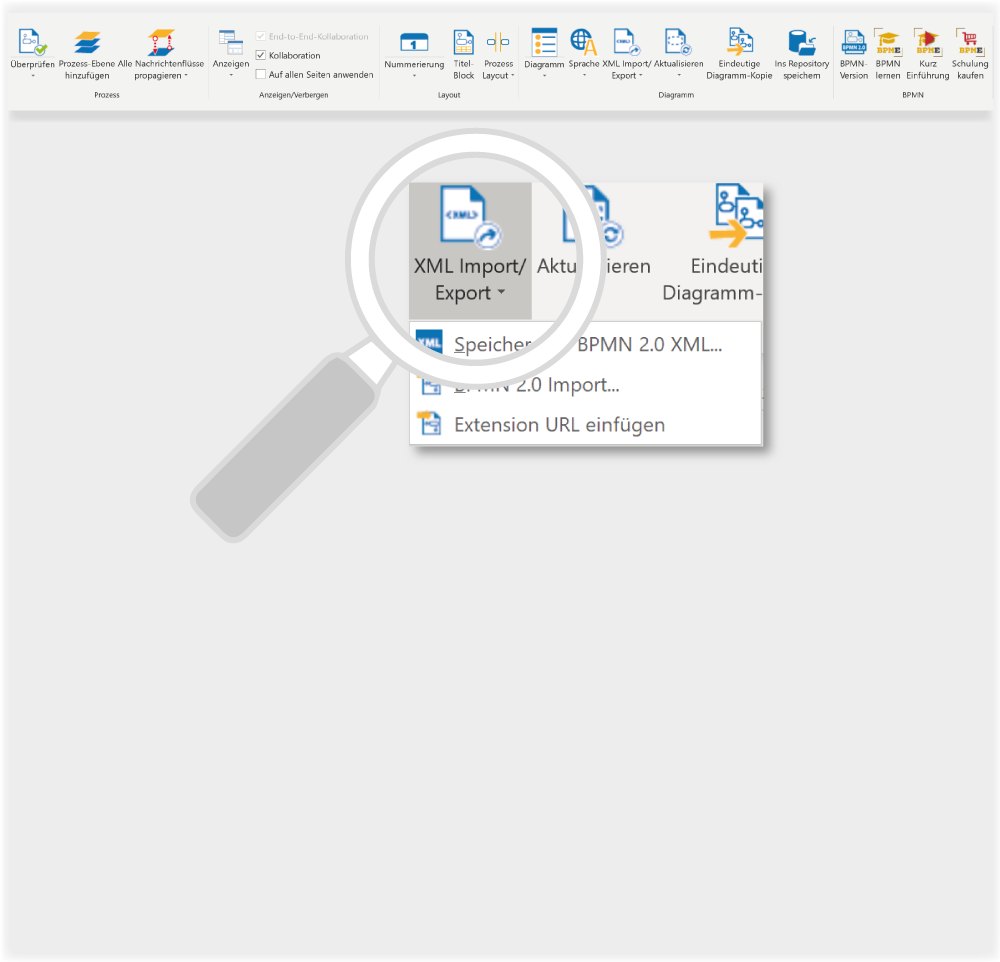Click the Prozess Layout icon
Screen dimensions: 1000x962
point(498,42)
